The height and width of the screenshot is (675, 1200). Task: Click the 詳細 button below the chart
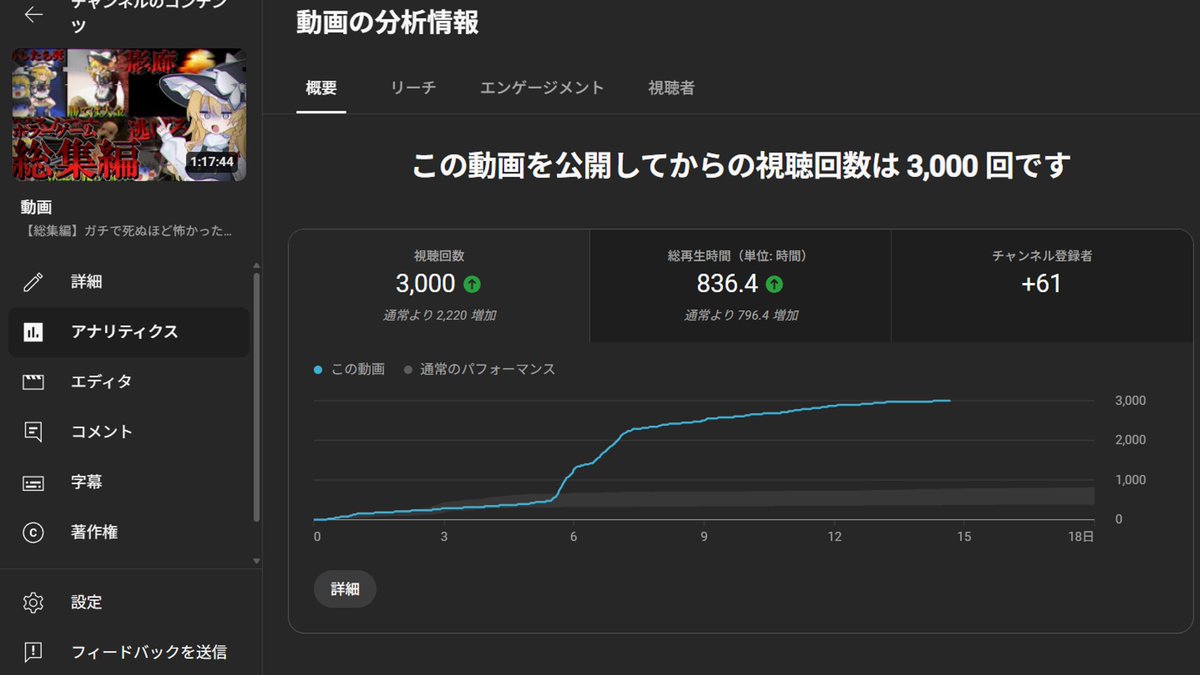pos(345,589)
